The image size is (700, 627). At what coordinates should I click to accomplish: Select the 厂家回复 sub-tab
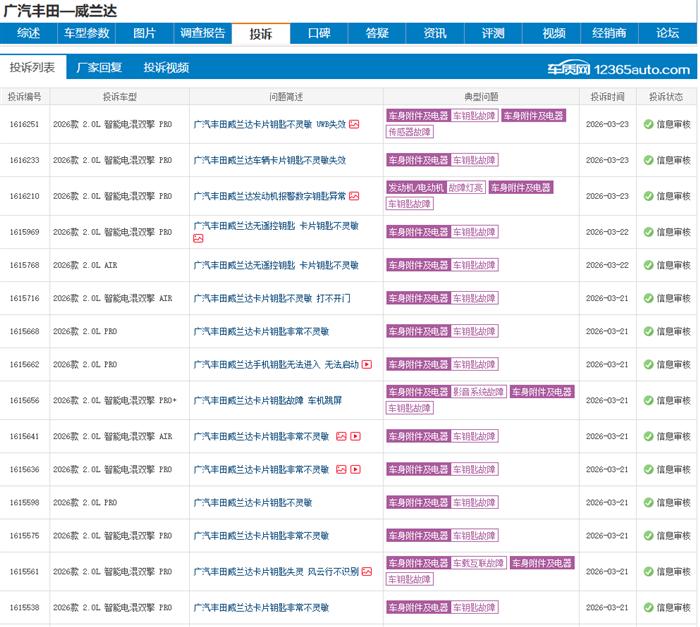(x=99, y=68)
